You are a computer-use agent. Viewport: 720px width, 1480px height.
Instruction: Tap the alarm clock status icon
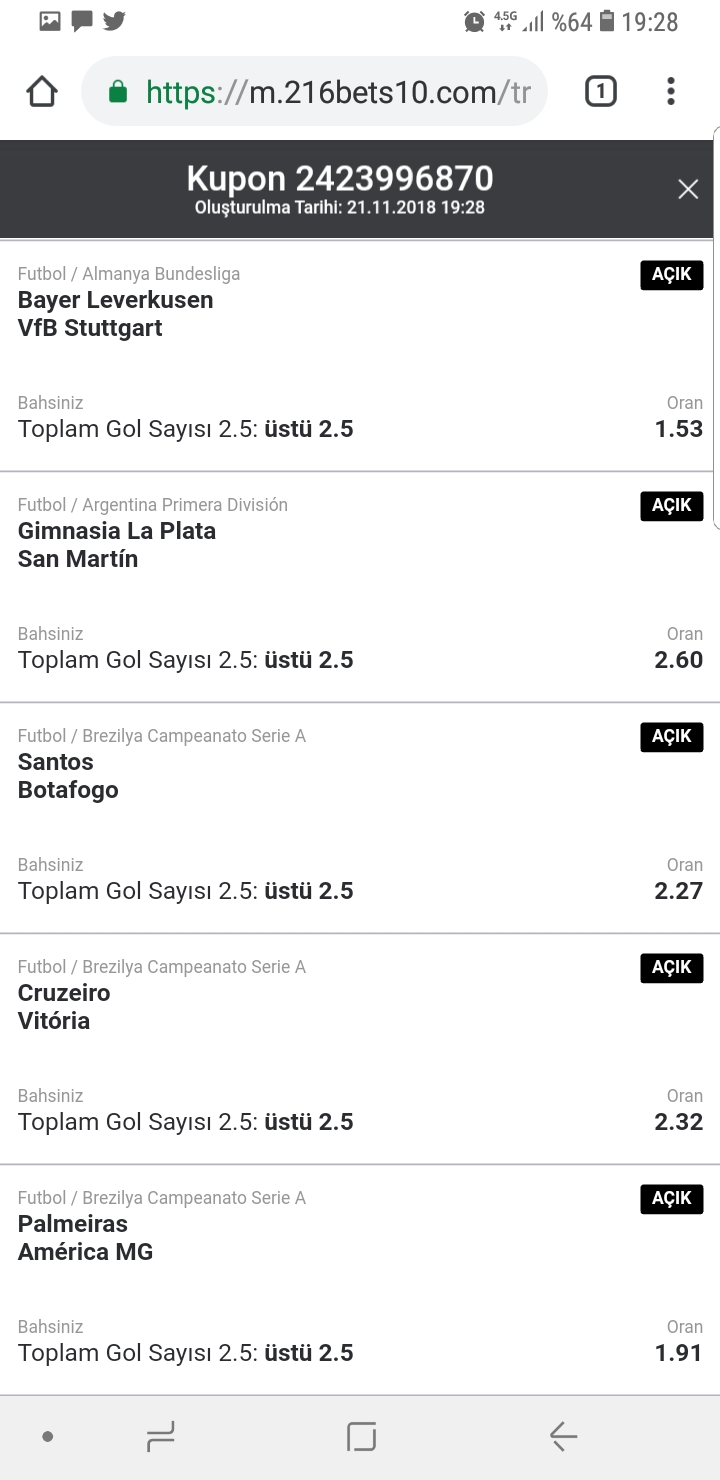pyautogui.click(x=475, y=21)
